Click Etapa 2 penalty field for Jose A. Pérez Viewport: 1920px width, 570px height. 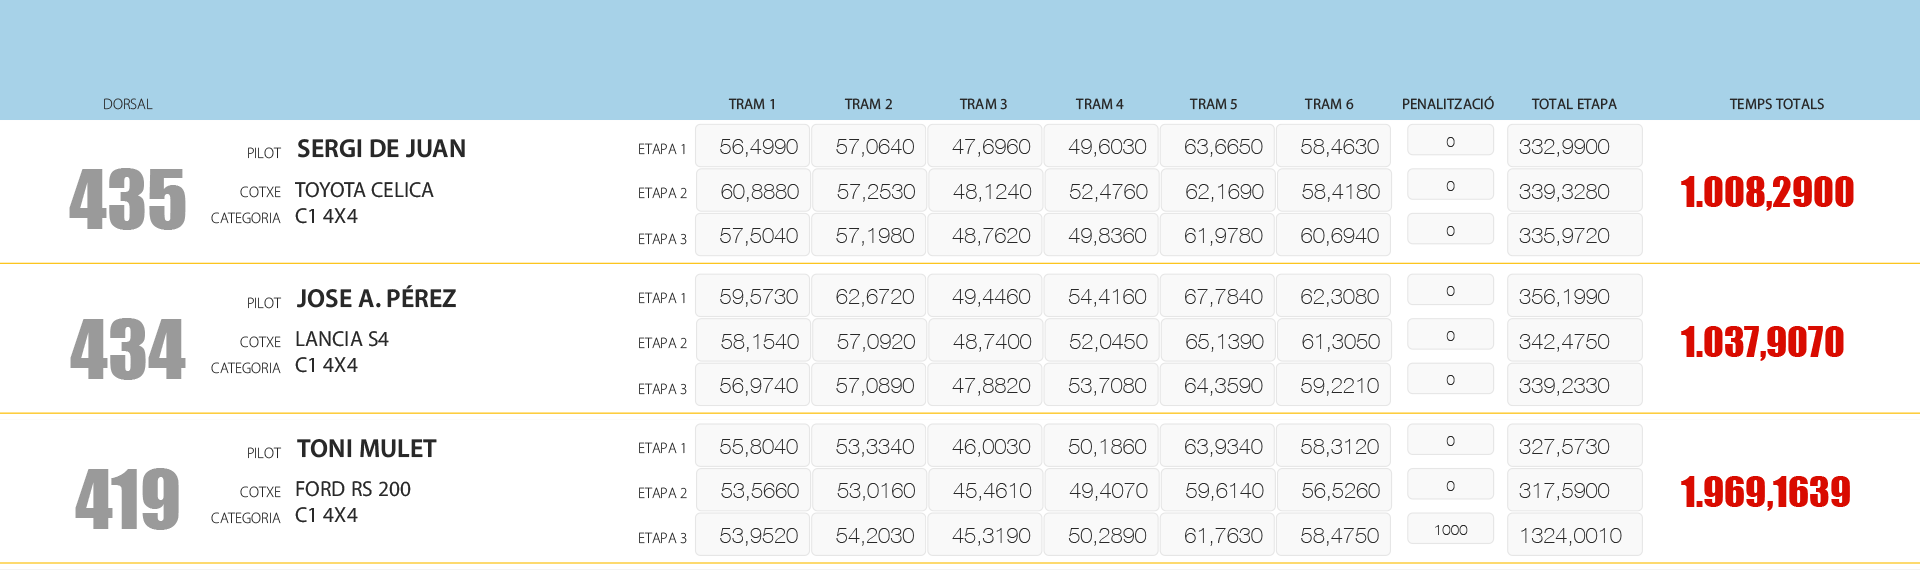[x=1450, y=336]
